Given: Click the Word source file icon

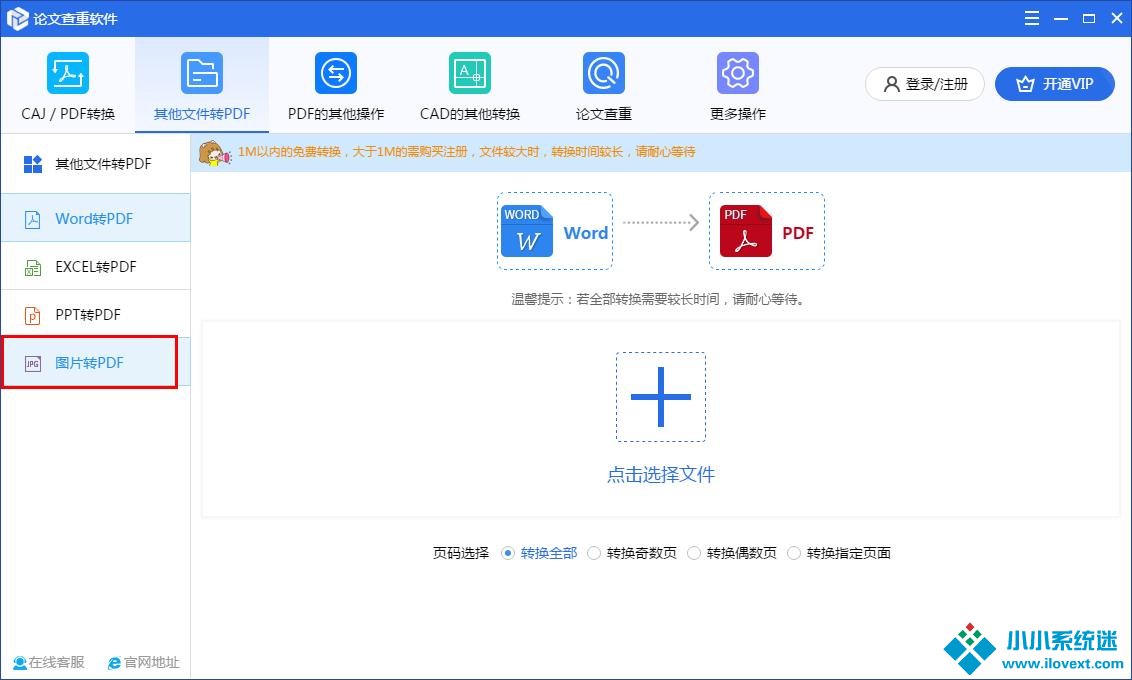Looking at the screenshot, I should (x=527, y=232).
